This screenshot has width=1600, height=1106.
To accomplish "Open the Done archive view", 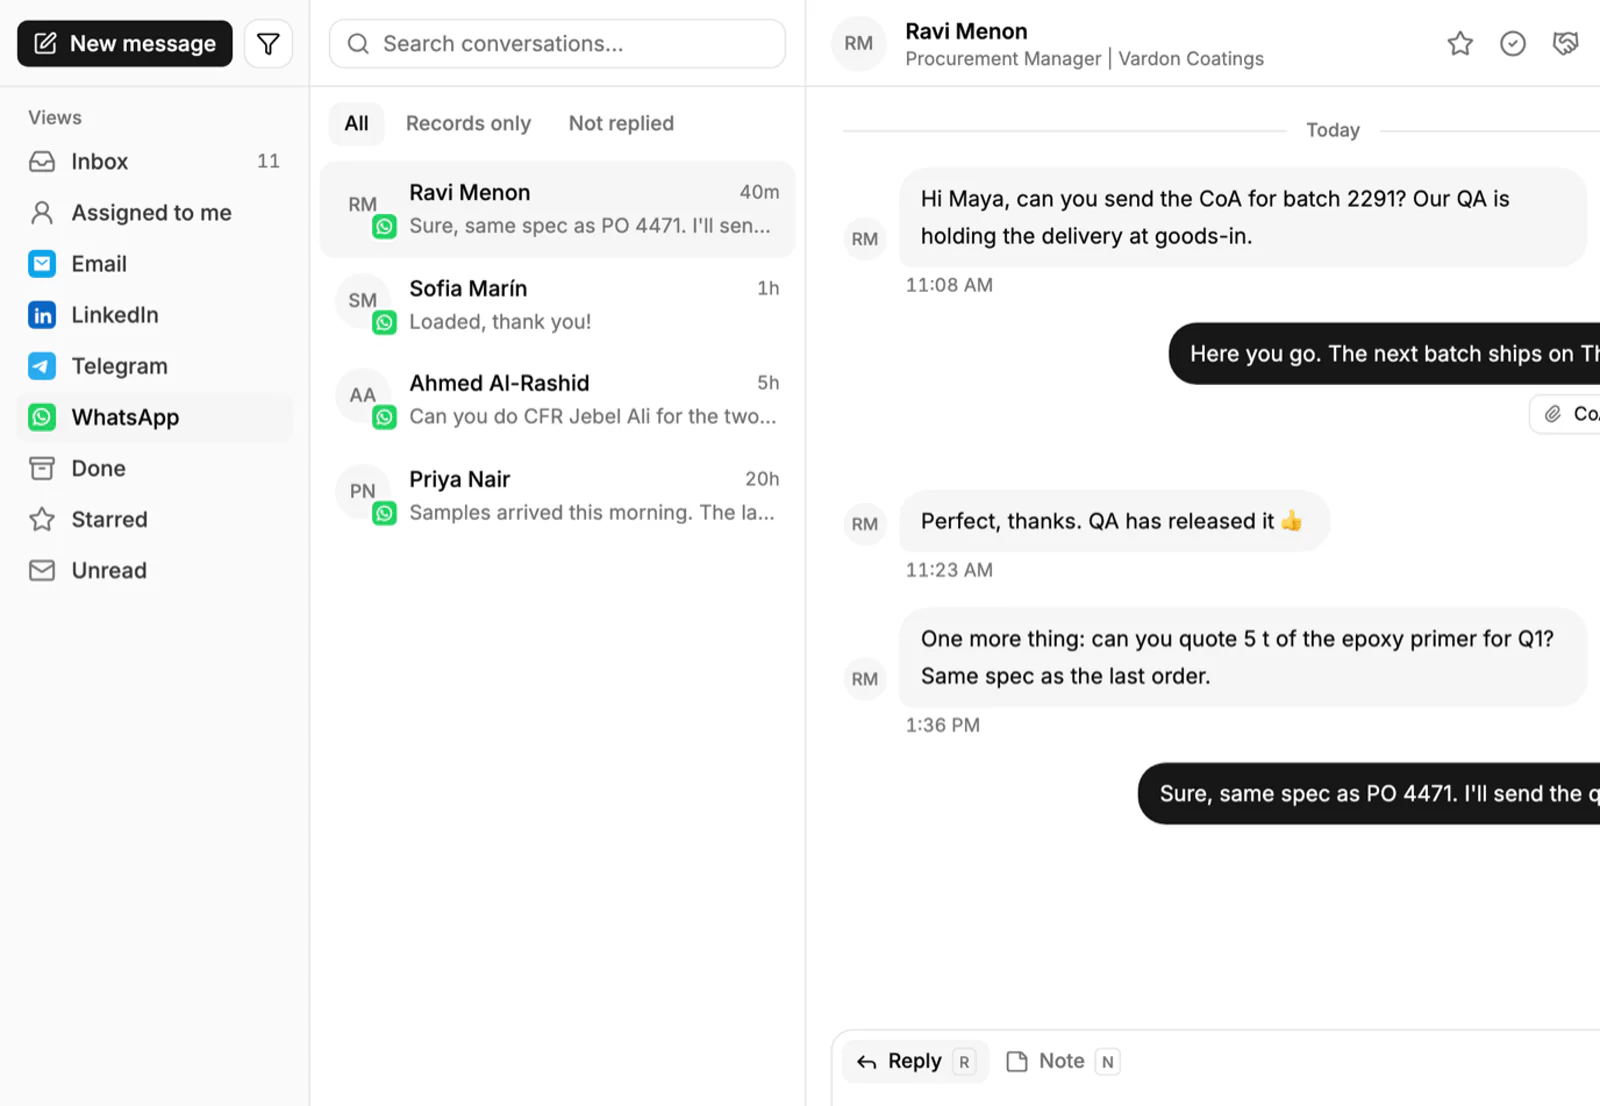I will pos(155,468).
